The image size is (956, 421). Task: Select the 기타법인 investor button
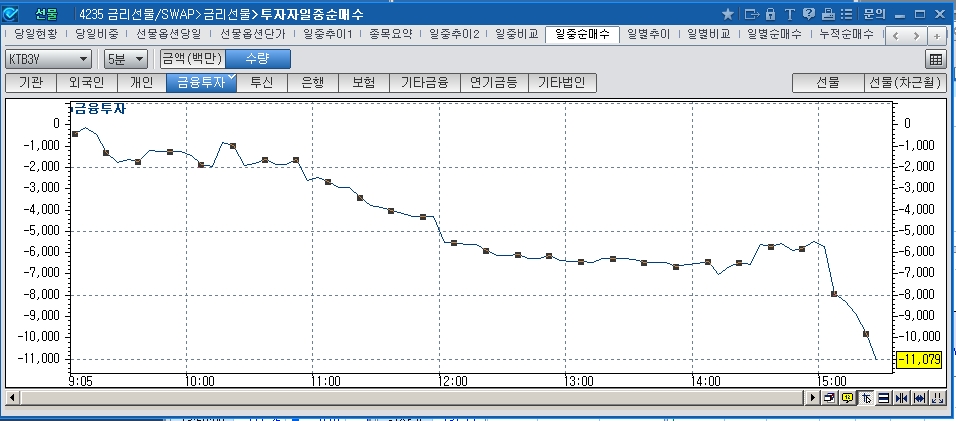tap(562, 82)
